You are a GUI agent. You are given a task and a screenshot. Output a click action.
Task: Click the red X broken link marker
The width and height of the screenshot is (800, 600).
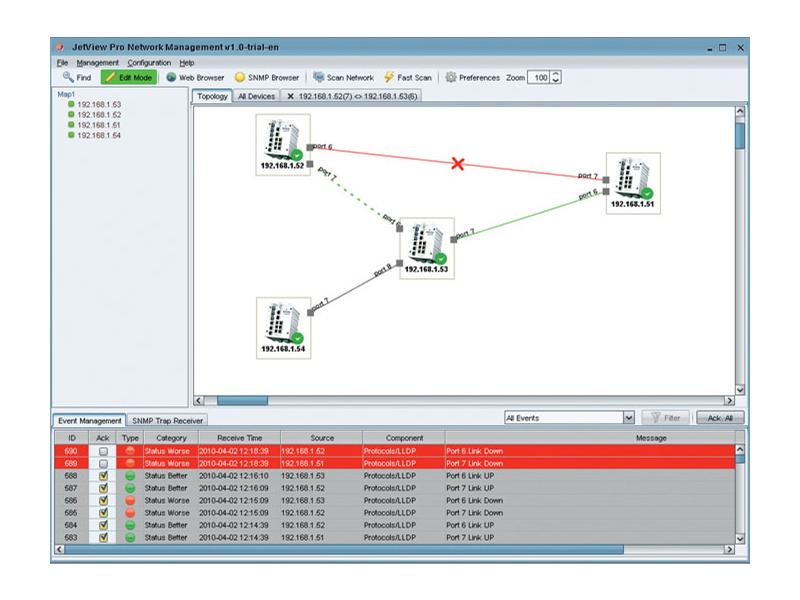[x=458, y=164]
